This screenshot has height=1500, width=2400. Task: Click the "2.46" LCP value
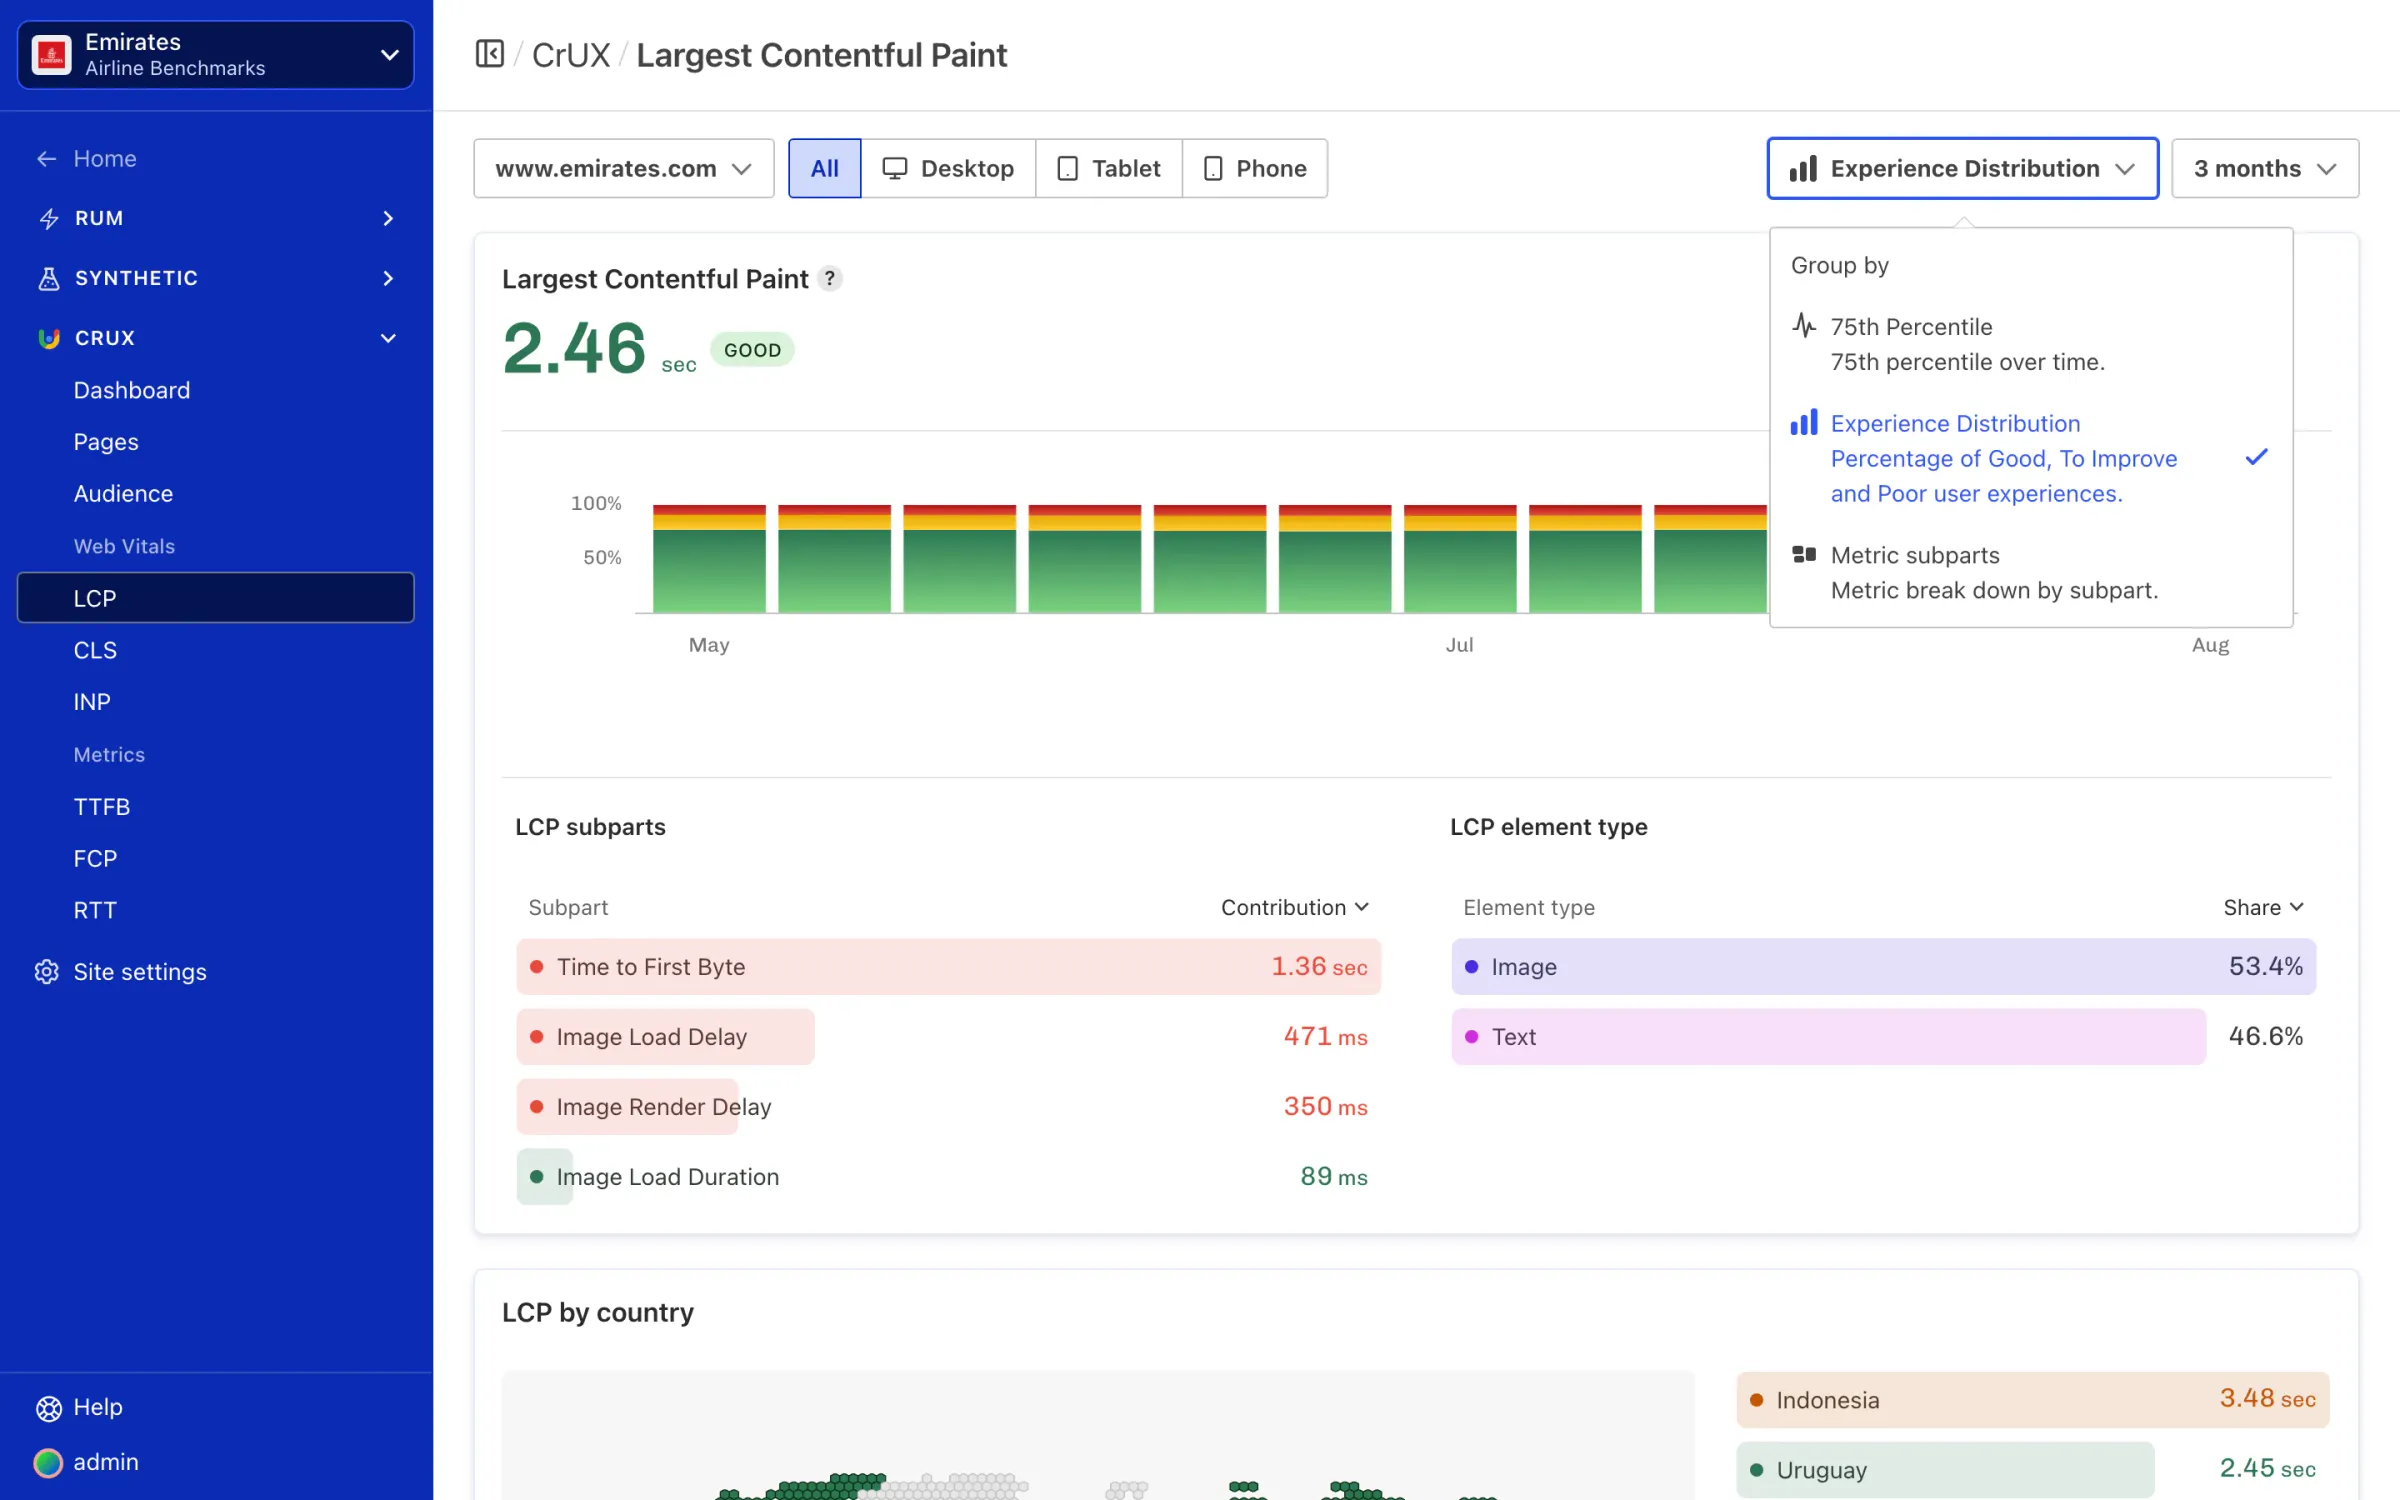click(x=574, y=349)
